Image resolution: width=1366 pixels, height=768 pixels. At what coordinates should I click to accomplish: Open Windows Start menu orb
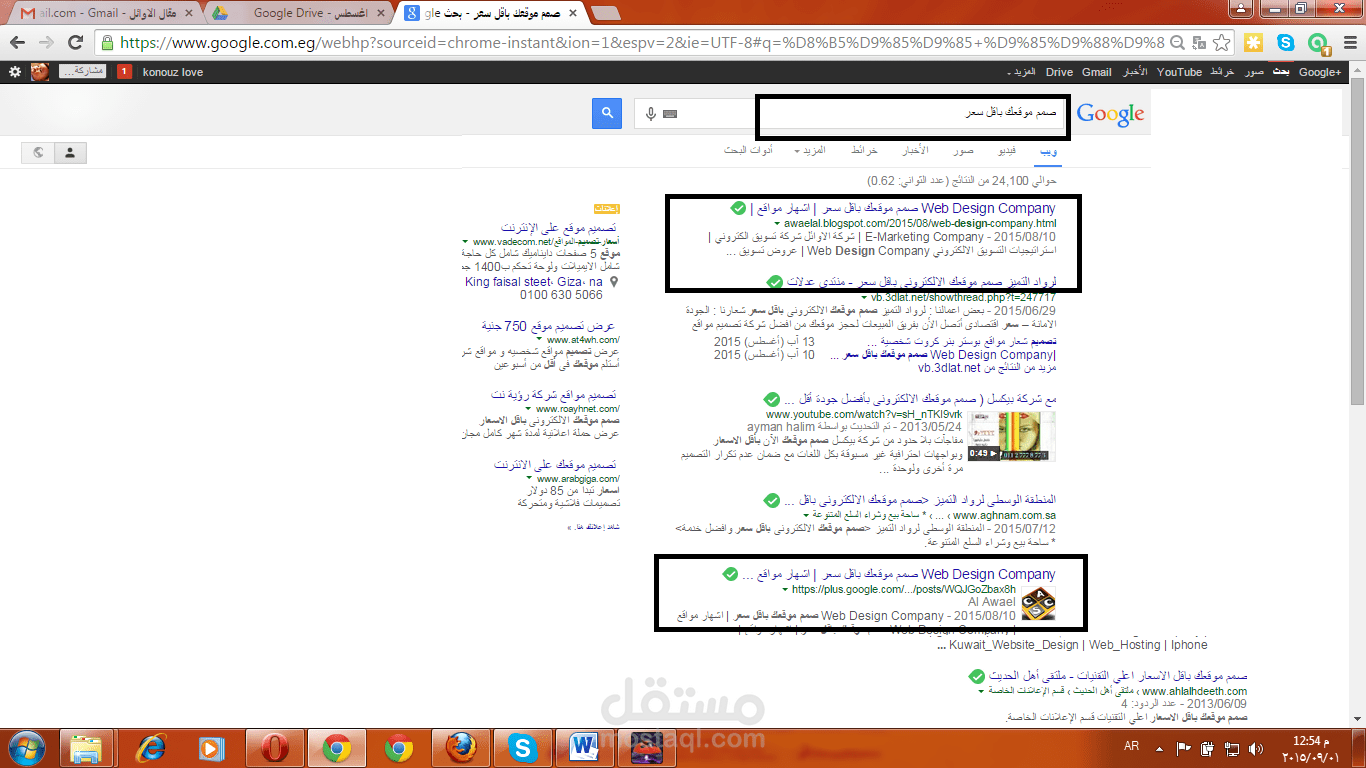pyautogui.click(x=27, y=748)
